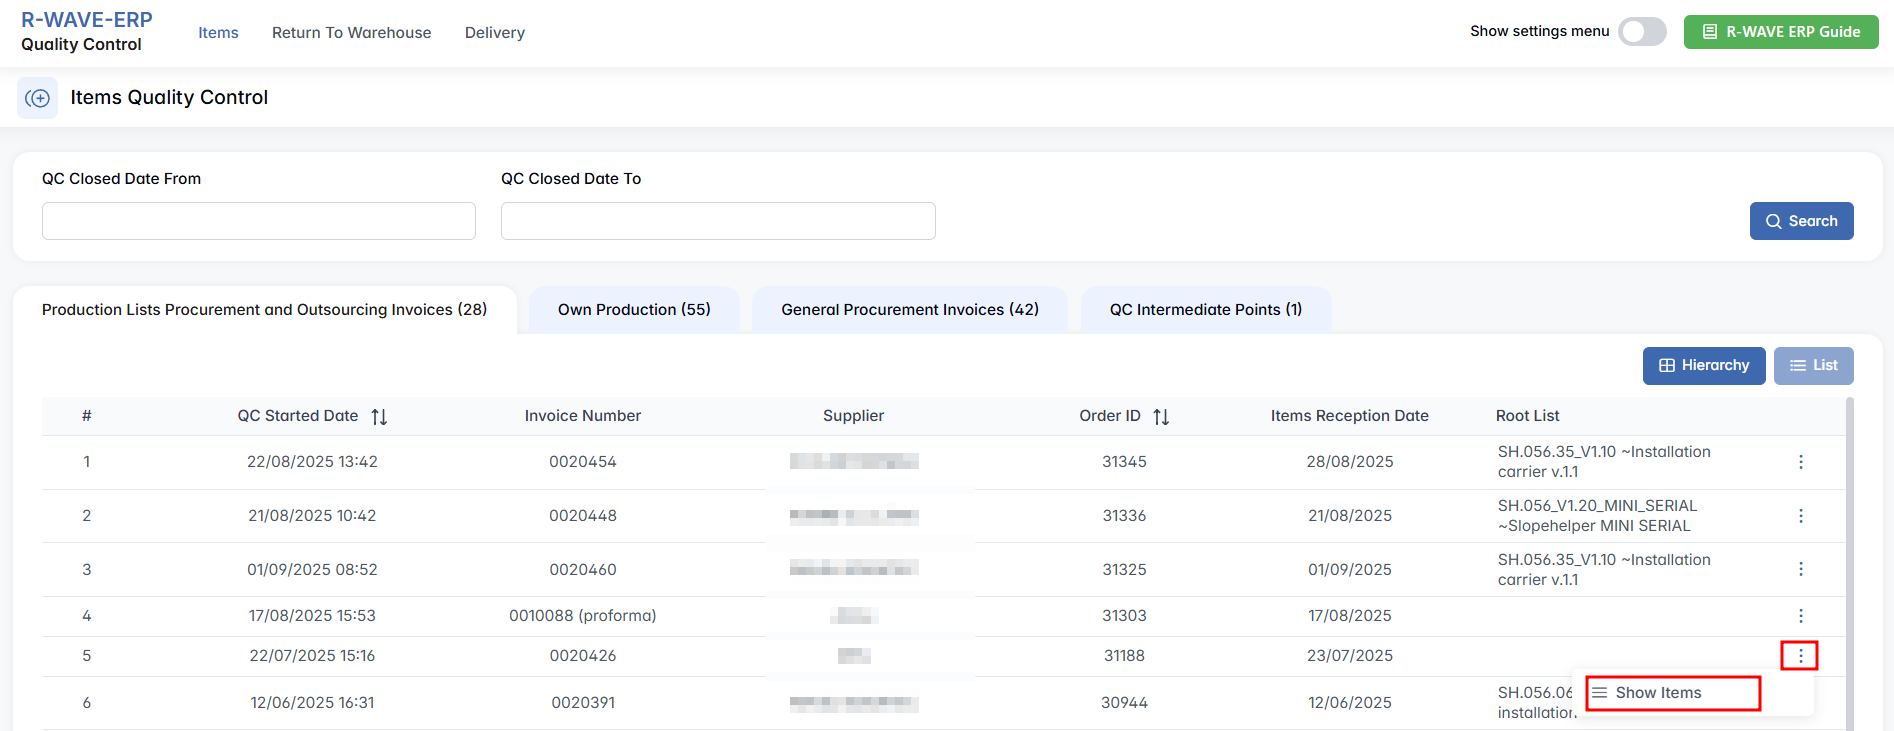Screen dimensions: 1894x731
Task: Open three-dot menu for invoice 0020454
Action: pos(1800,462)
